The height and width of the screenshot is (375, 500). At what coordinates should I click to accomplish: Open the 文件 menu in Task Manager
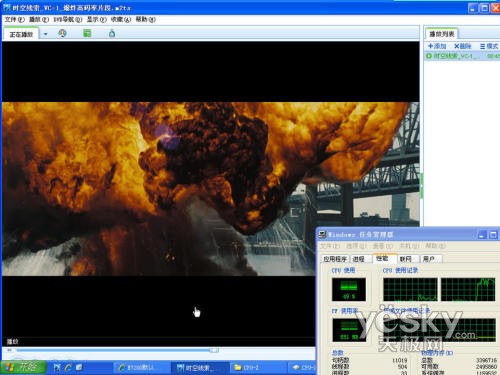(x=330, y=246)
